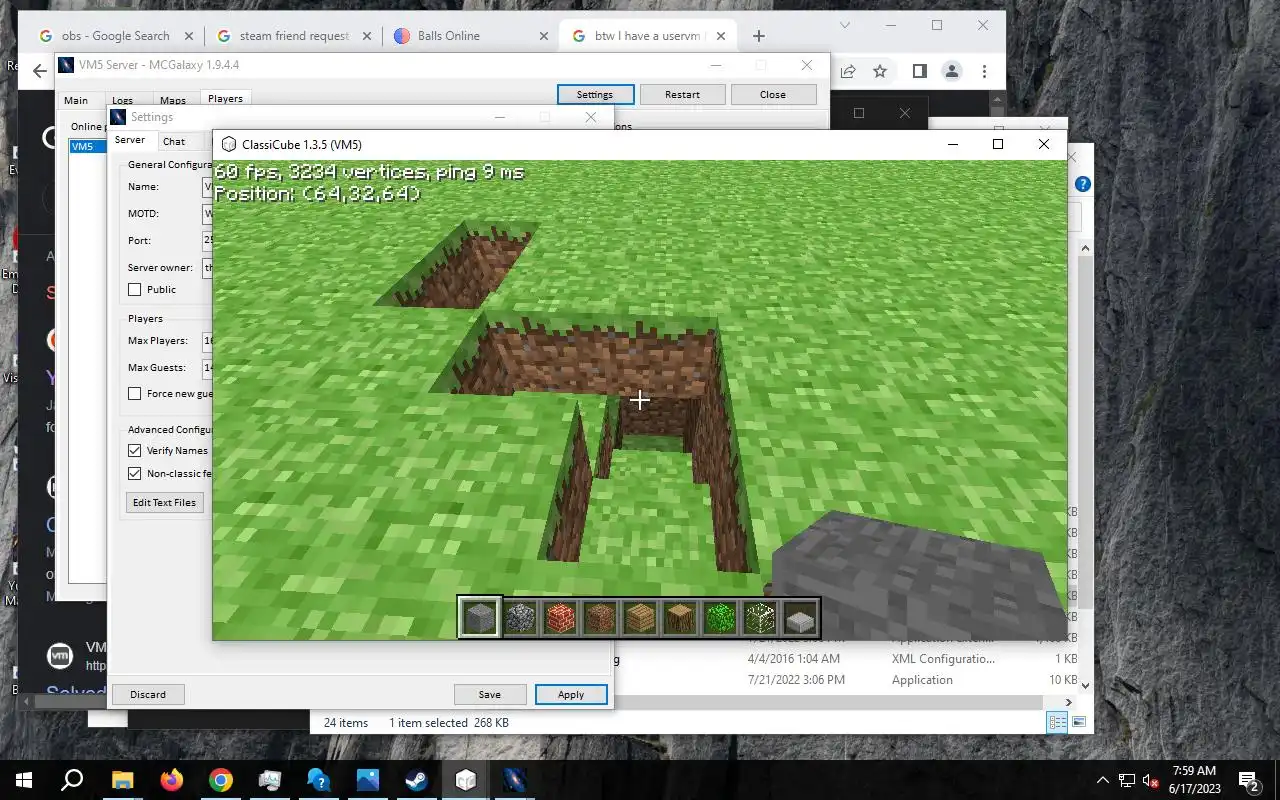Open the Get Help app in the taskbar
Image resolution: width=1280 pixels, height=800 pixels.
tap(318, 780)
